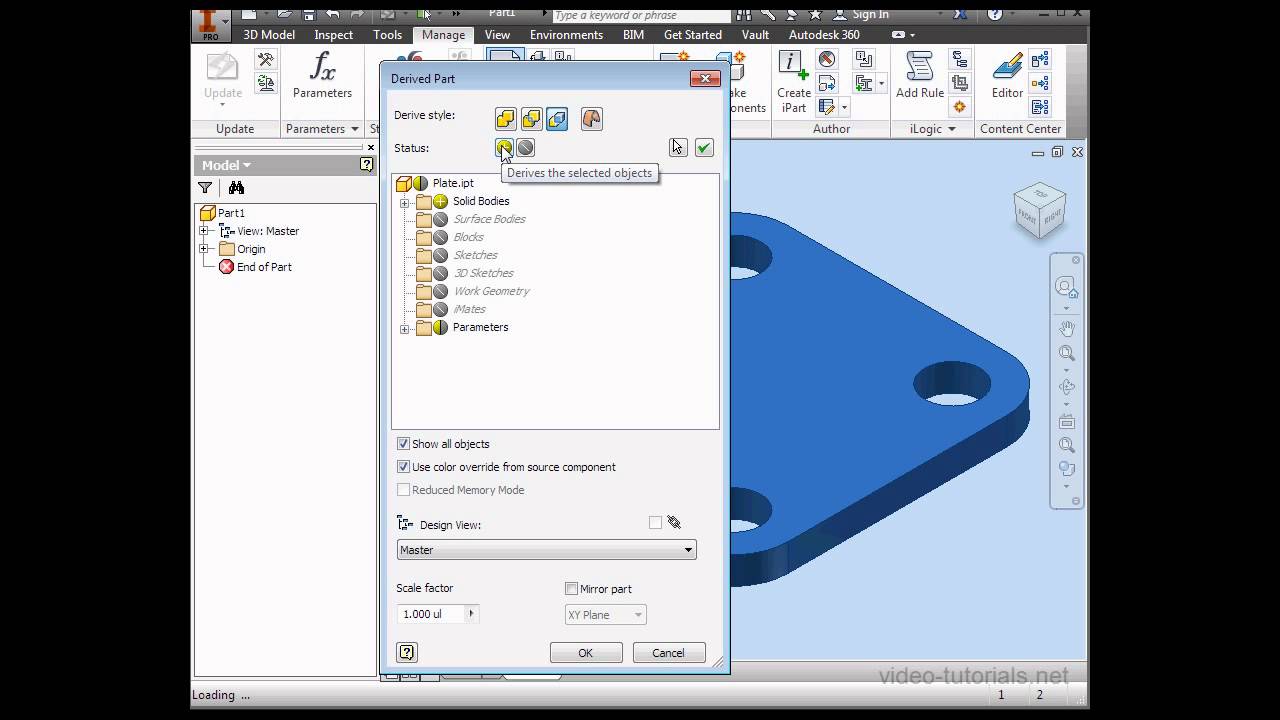The width and height of the screenshot is (1280, 720).
Task: Click the Zoom Selected magnifier icon in navigation bar
Action: point(1067,445)
